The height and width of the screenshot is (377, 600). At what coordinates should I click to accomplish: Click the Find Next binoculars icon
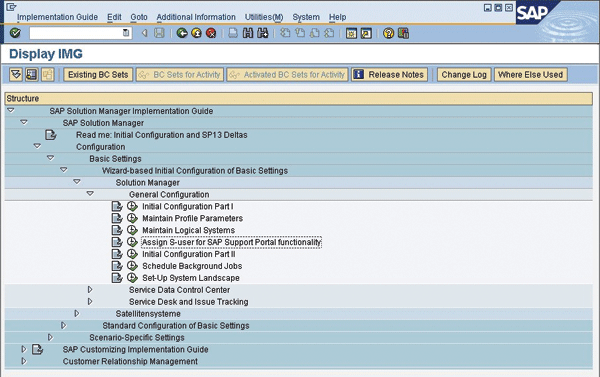(x=262, y=33)
